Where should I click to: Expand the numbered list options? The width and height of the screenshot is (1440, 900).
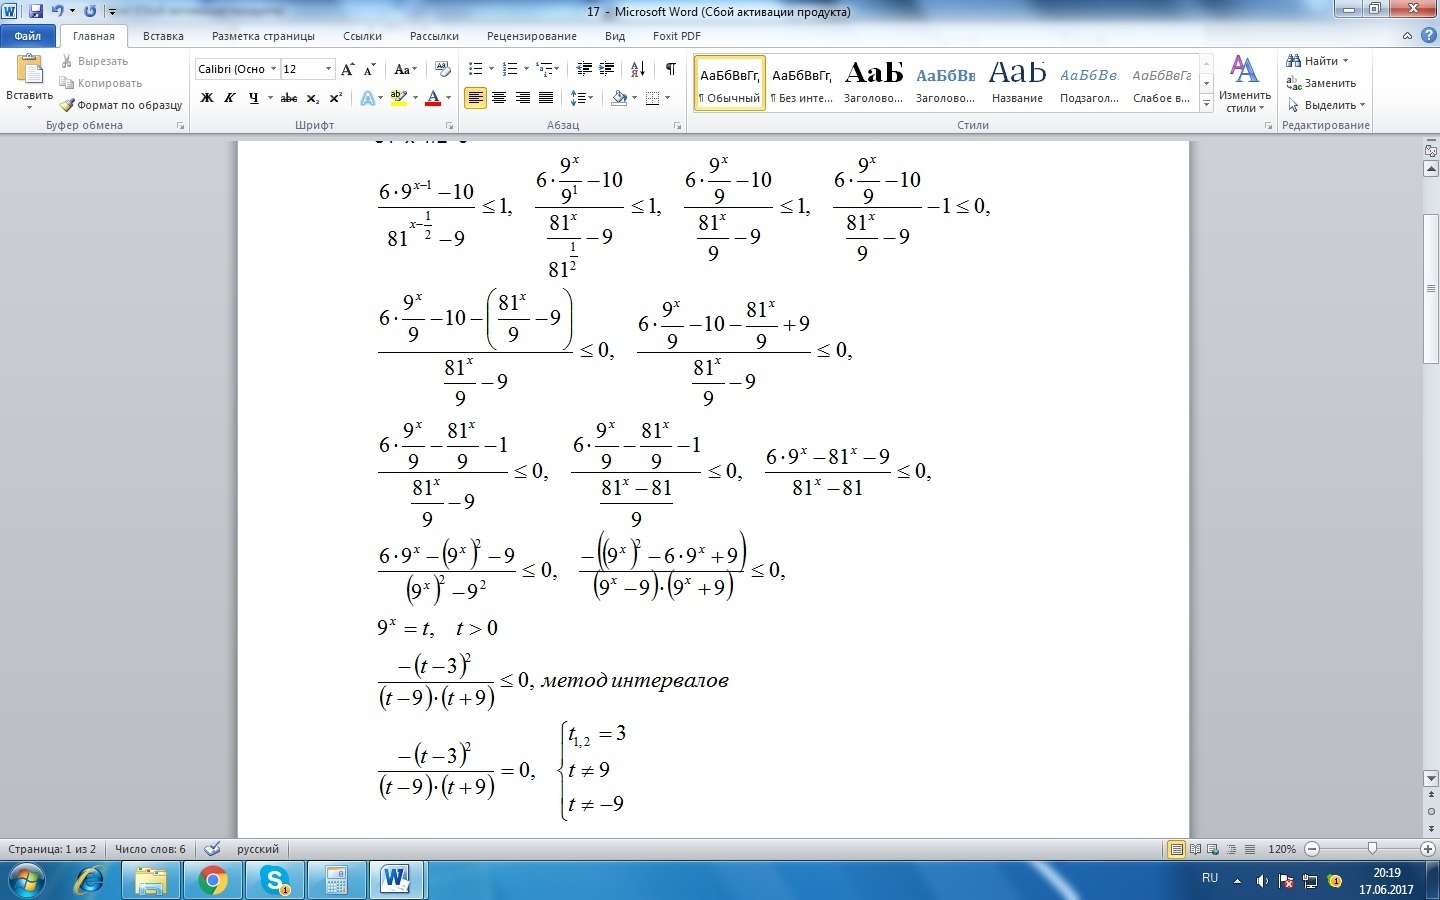(526, 69)
